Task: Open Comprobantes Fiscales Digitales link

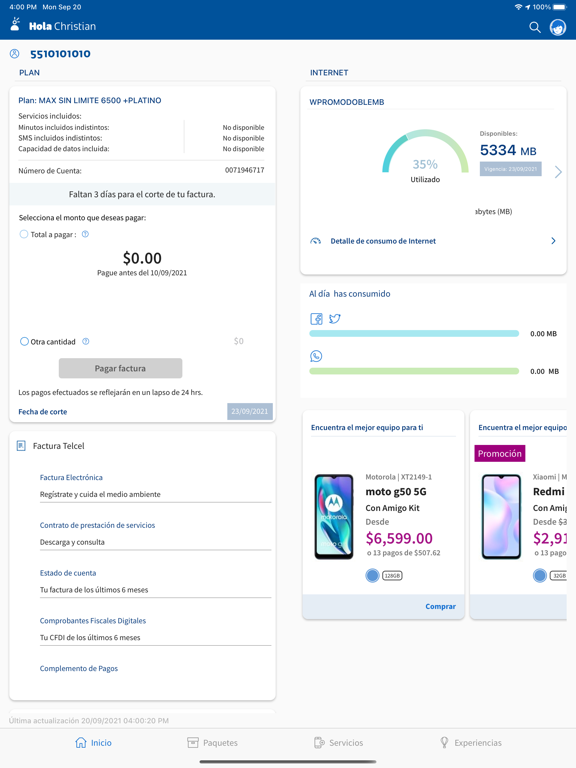Action: (93, 621)
